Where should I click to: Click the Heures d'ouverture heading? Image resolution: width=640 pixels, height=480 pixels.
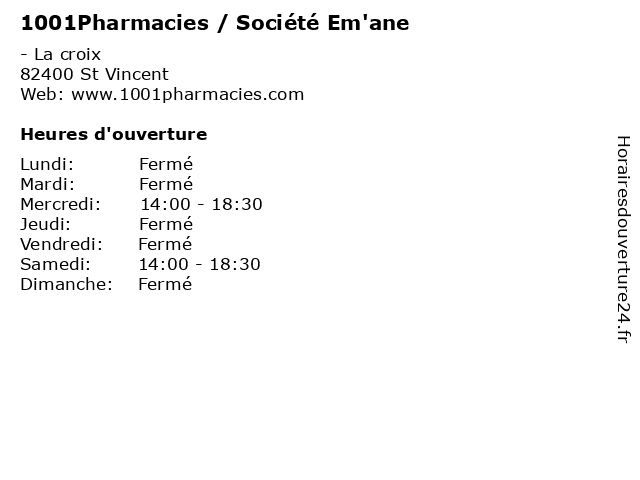coord(113,134)
